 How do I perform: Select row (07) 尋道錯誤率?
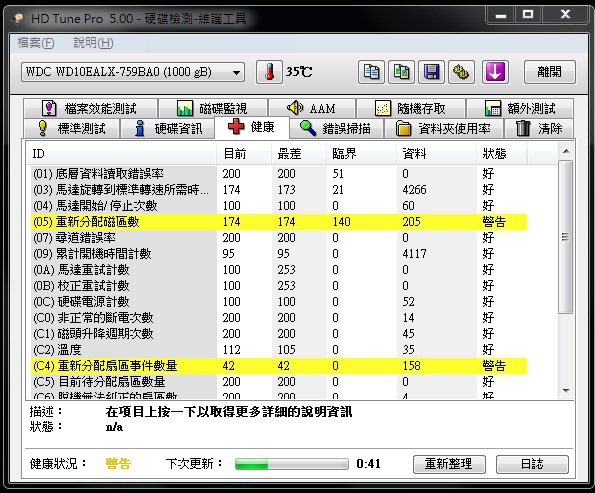pos(279,238)
